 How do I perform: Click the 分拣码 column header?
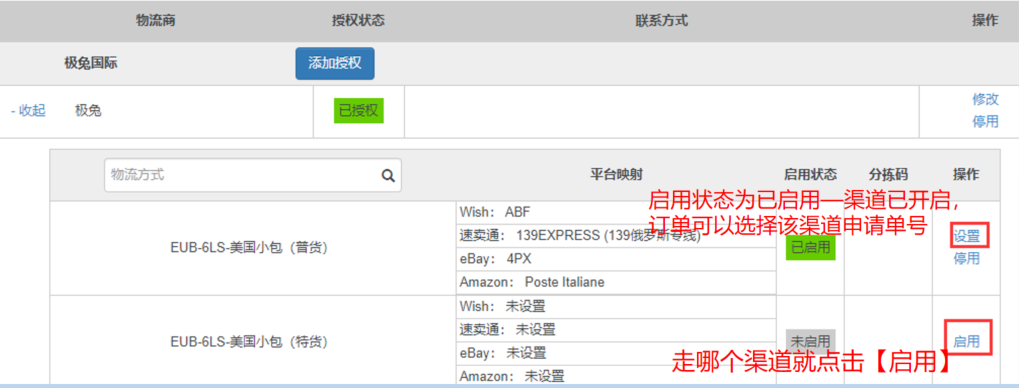pos(888,174)
